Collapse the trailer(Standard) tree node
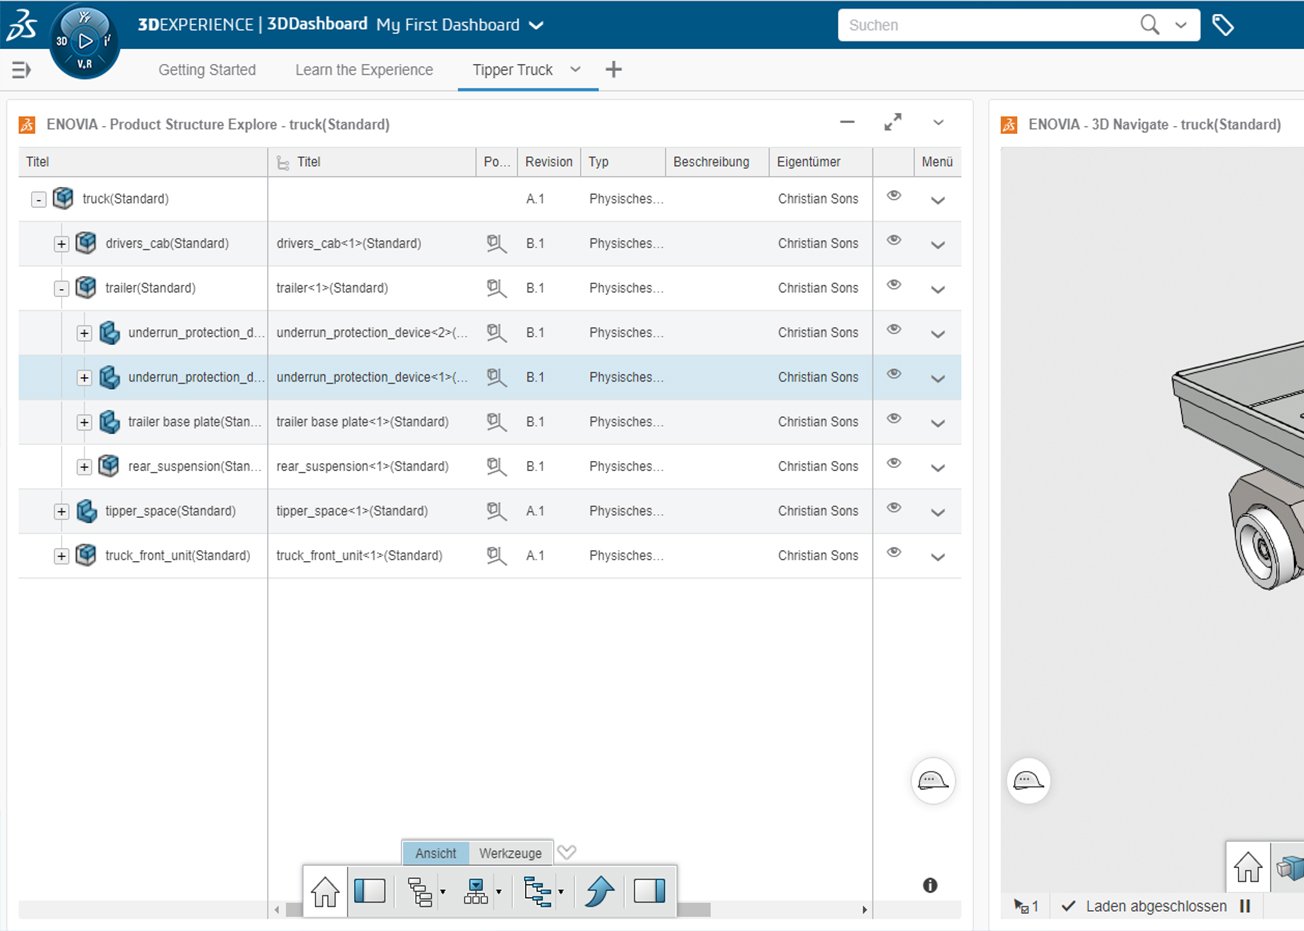 61,289
